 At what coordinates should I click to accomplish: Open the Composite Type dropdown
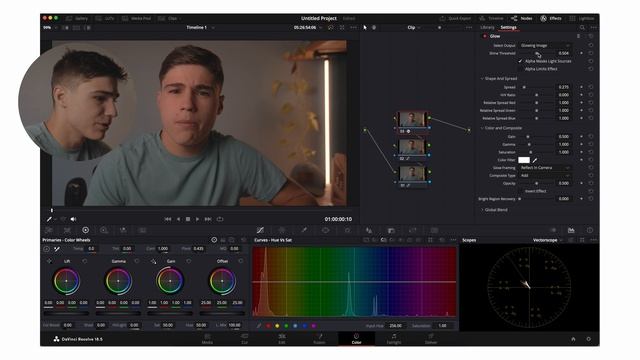point(545,175)
